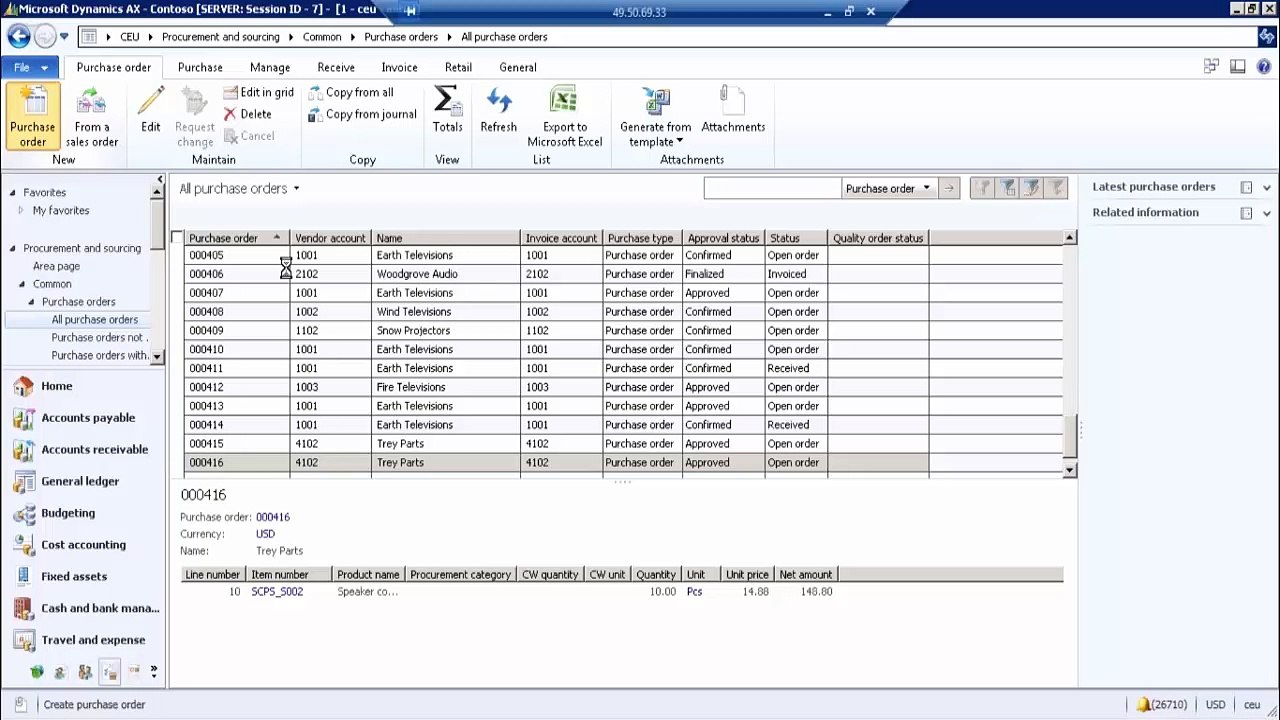Collapse the navigation pane arrow

(x=159, y=180)
